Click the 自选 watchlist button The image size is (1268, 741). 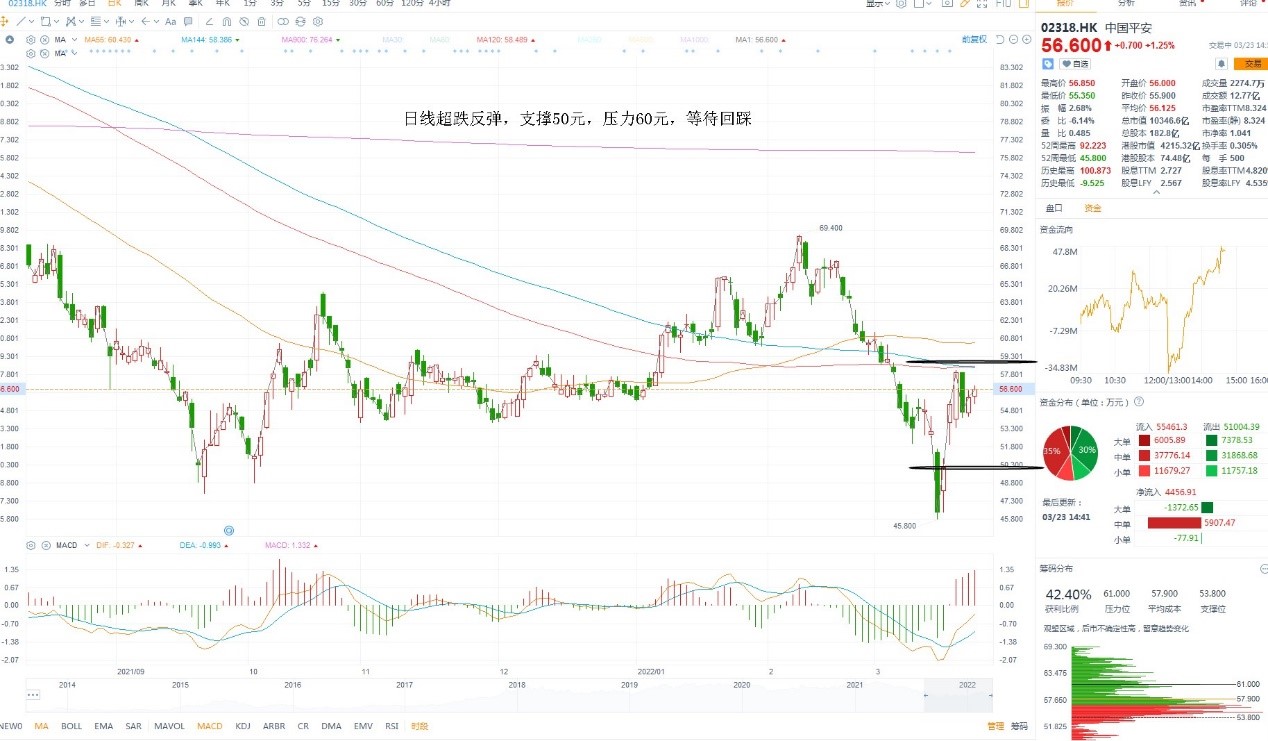[x=1075, y=64]
